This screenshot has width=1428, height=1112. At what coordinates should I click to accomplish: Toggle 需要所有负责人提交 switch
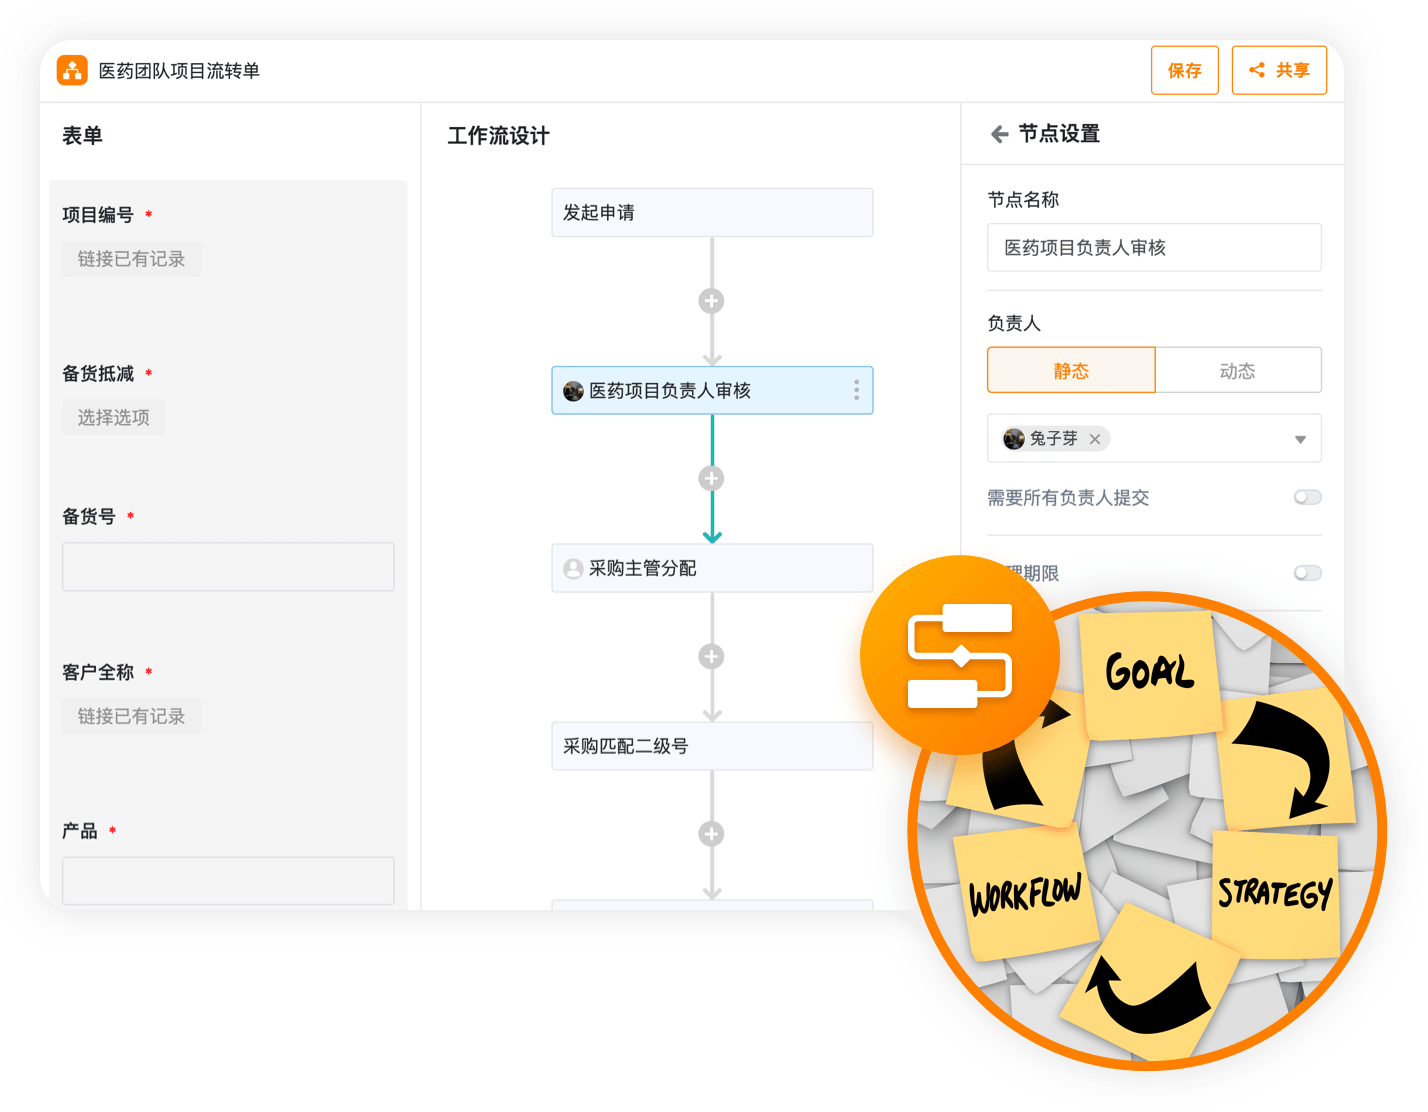point(1307,497)
